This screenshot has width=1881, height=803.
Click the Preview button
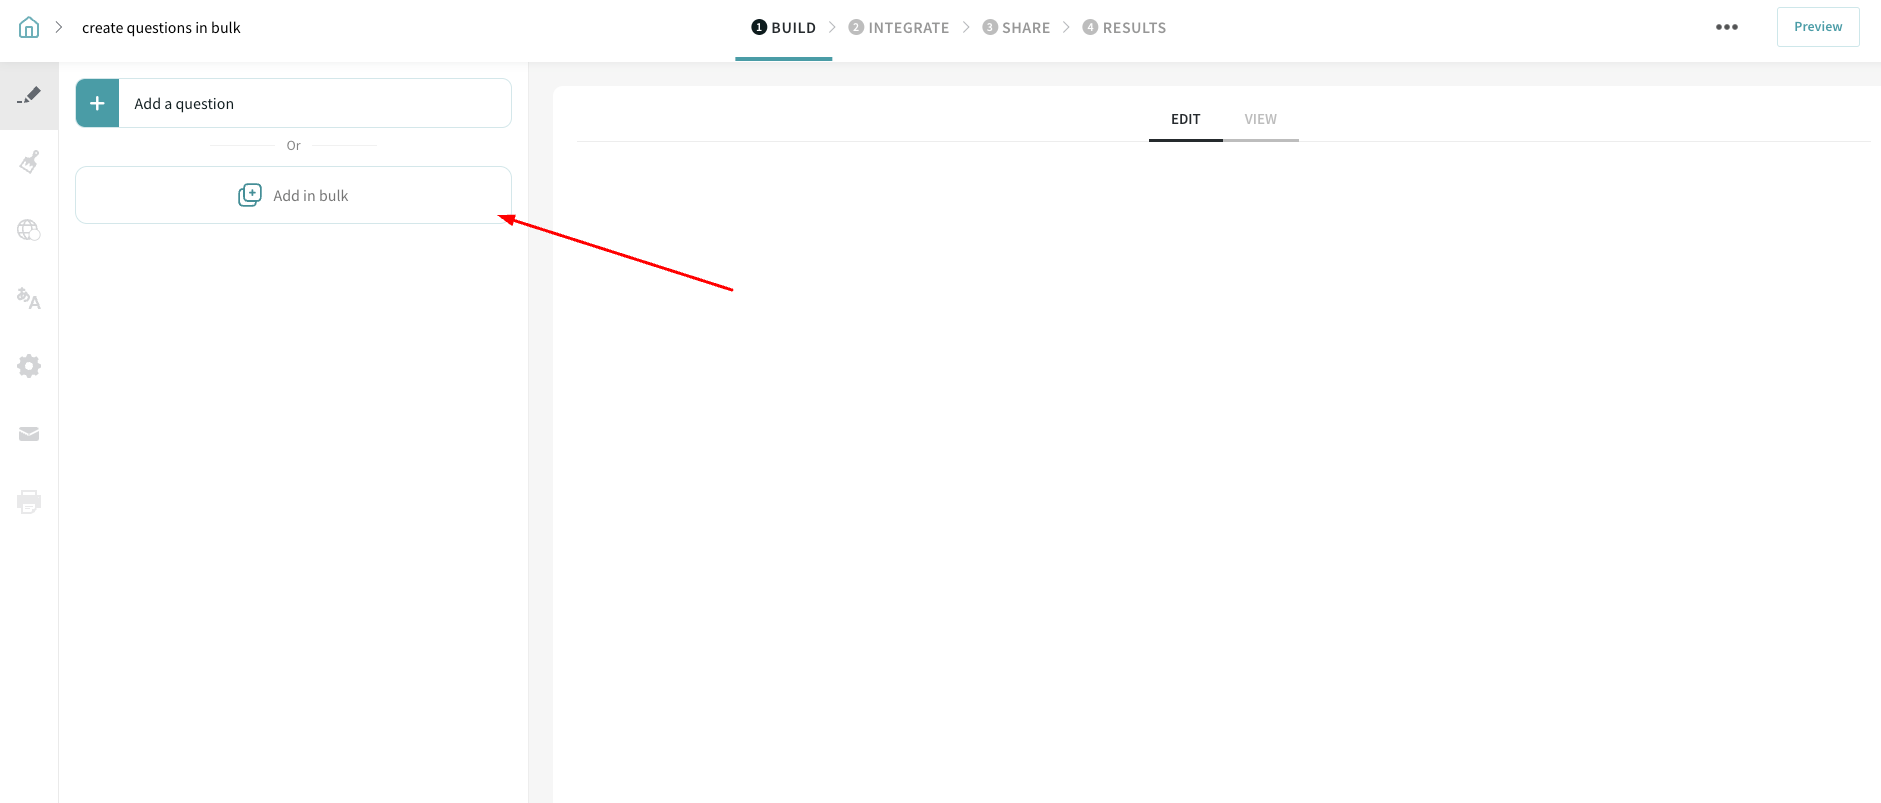[x=1817, y=27]
